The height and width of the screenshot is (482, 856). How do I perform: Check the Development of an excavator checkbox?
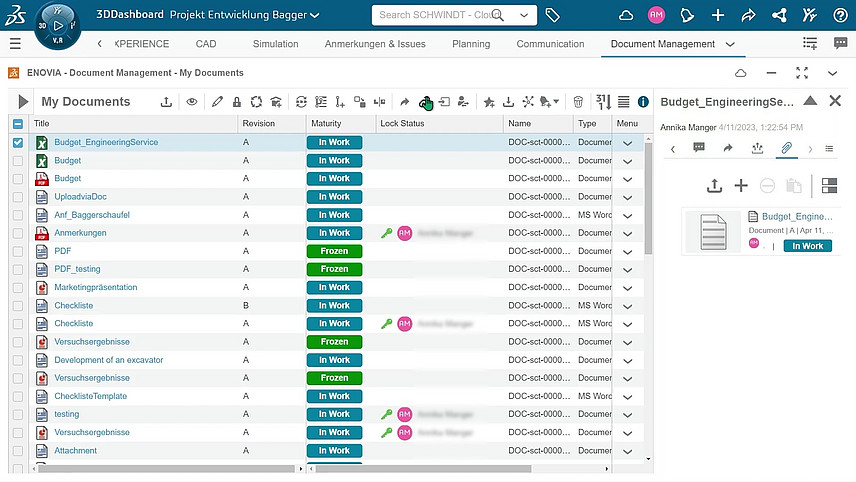(x=18, y=360)
